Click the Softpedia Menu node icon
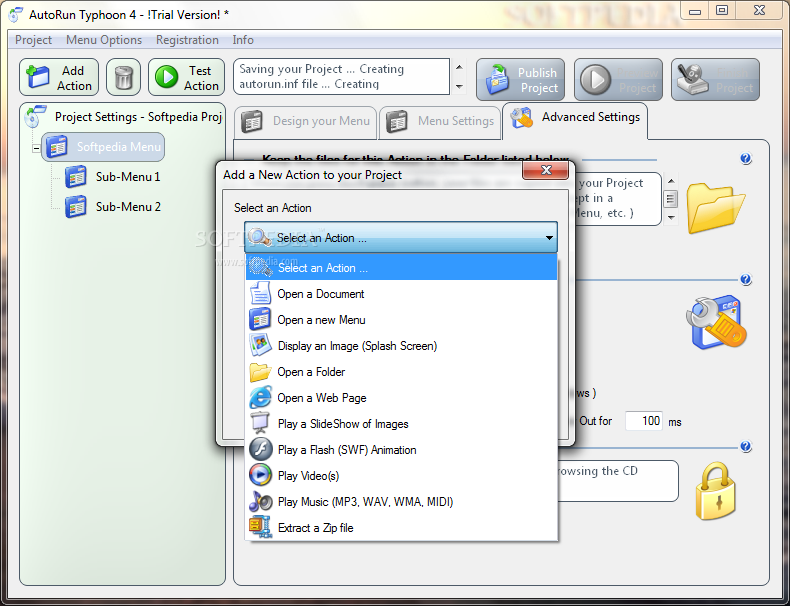 click(57, 147)
